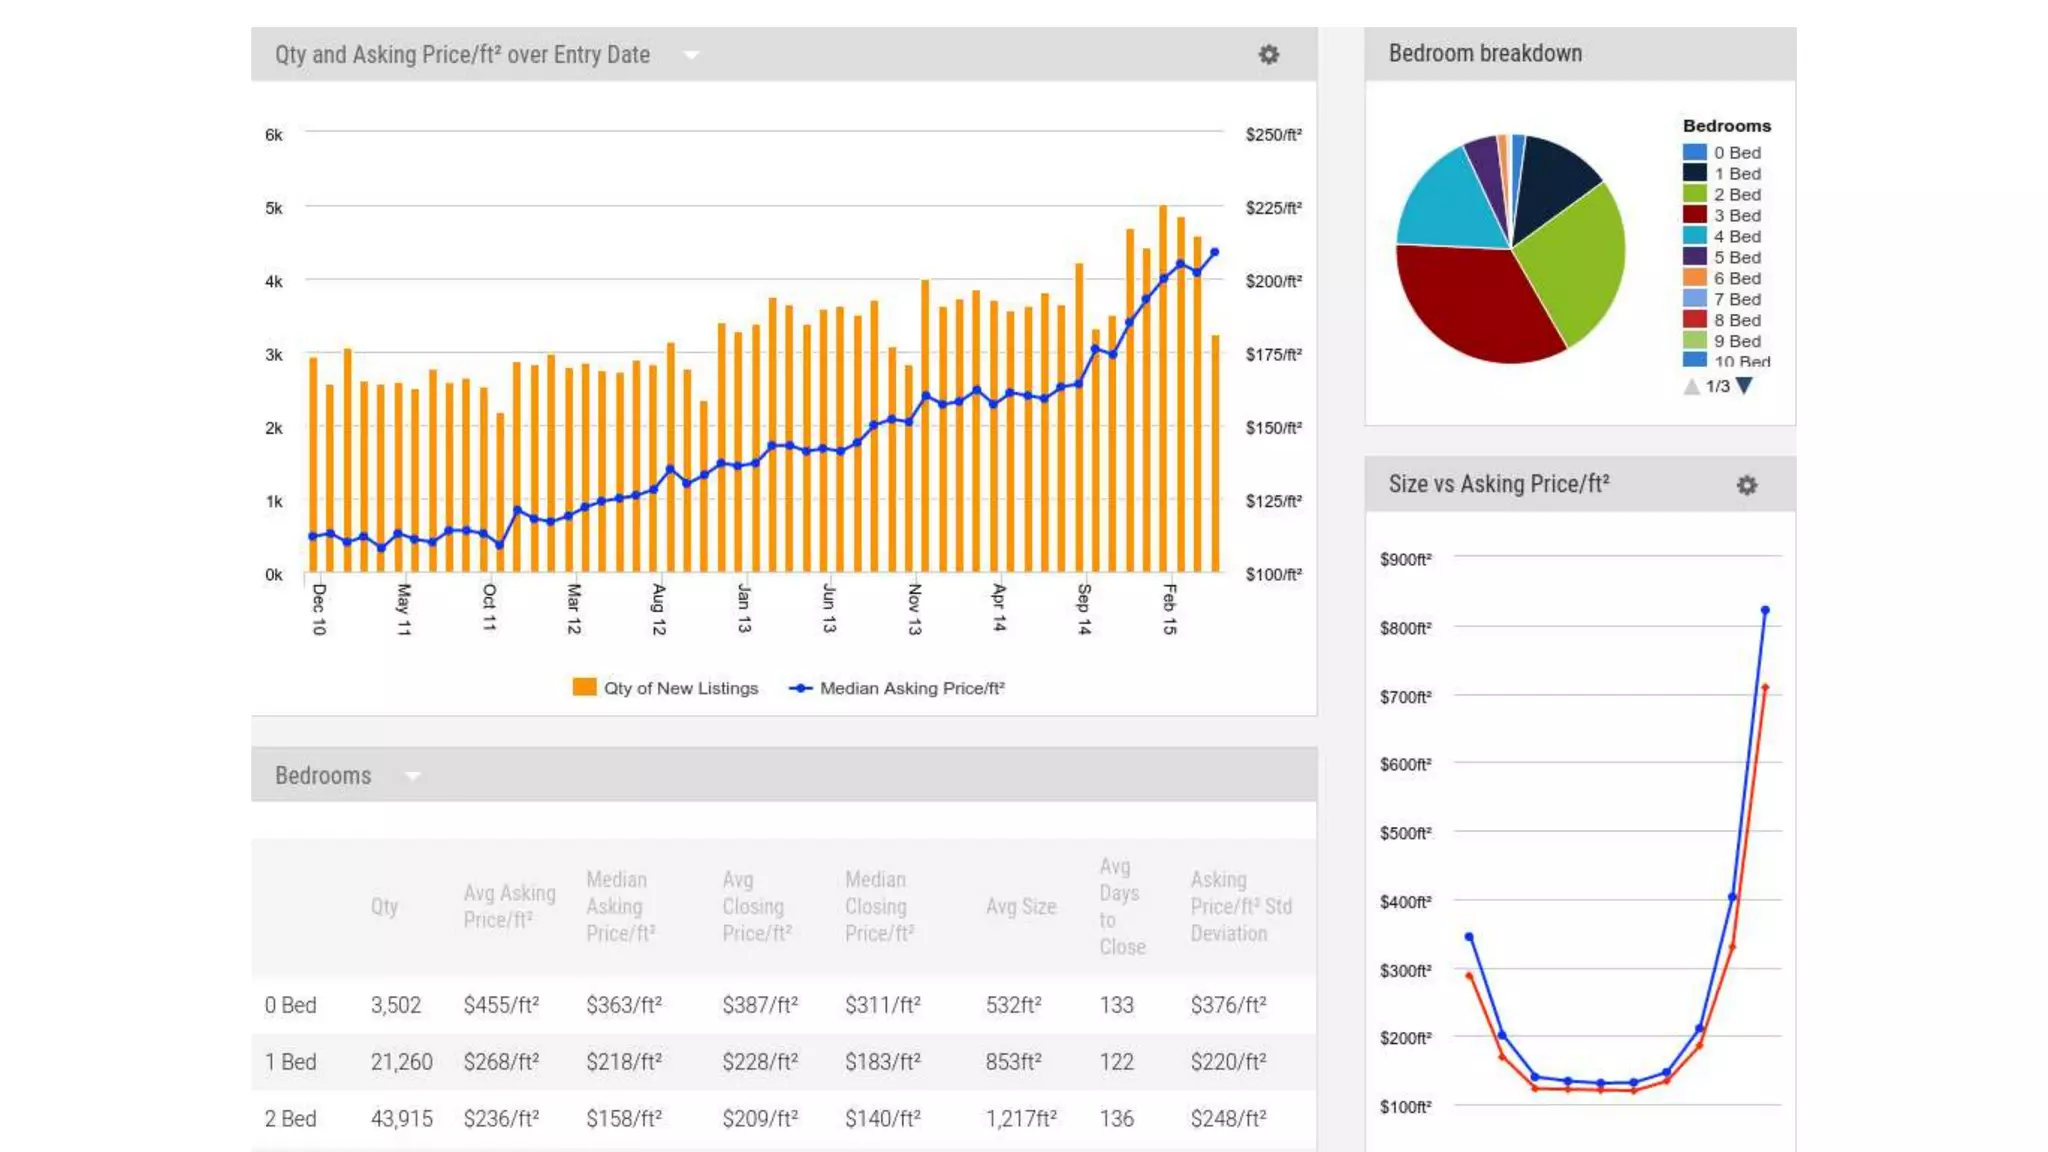Sort by Avg Size column header
Screen dimensions: 2048x1152
coord(1020,906)
